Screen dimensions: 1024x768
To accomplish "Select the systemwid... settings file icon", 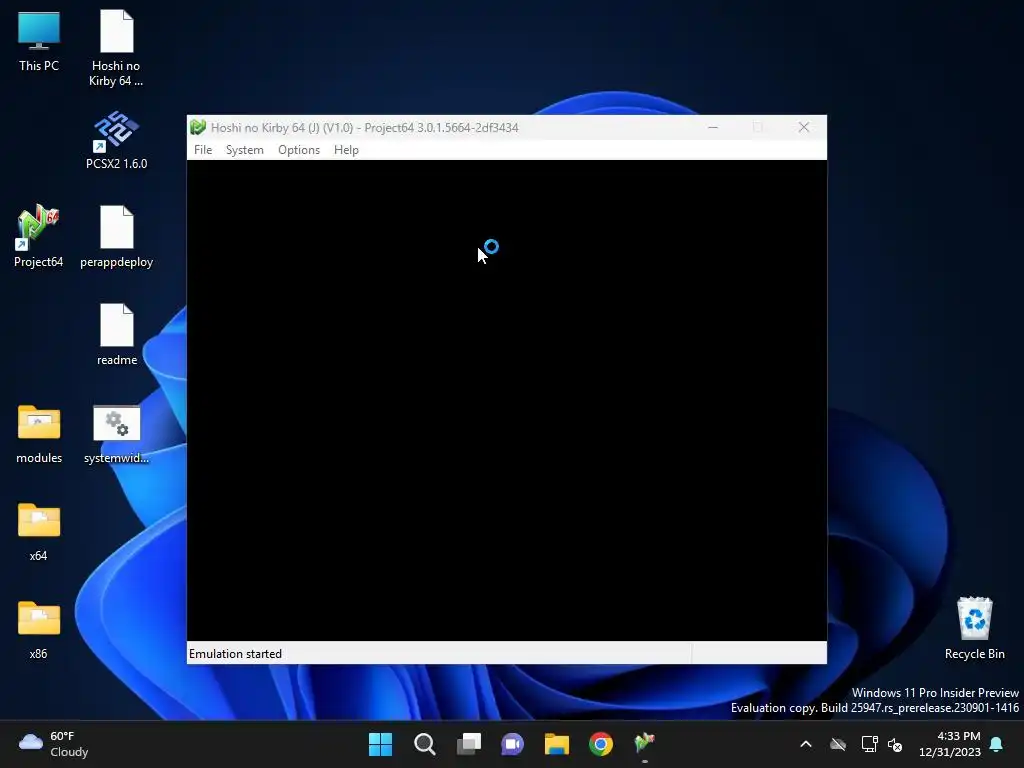I will coord(116,434).
